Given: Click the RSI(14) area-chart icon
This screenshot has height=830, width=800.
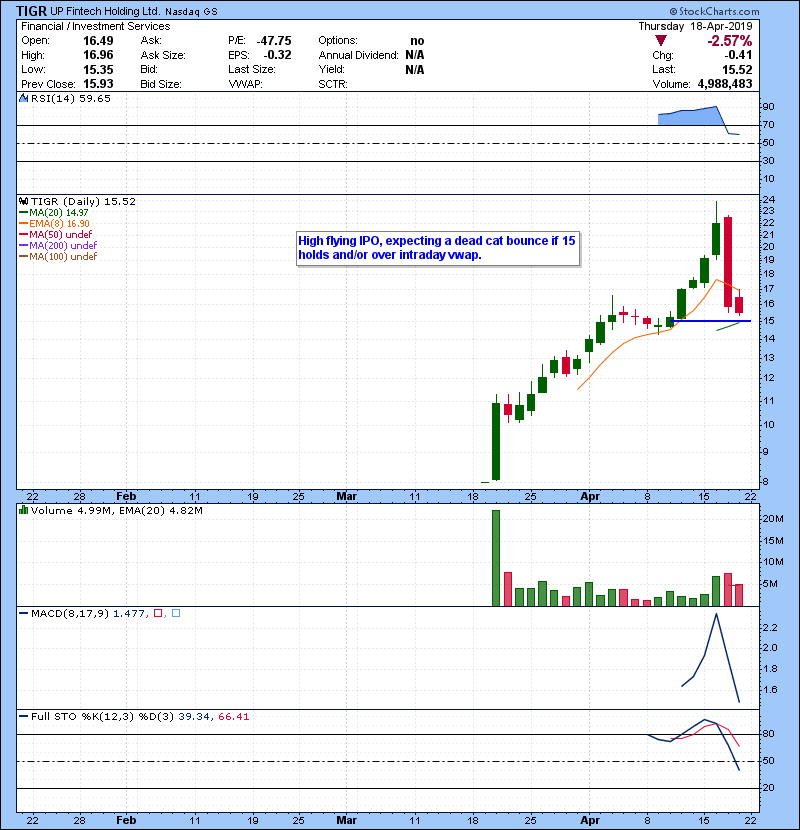Looking at the screenshot, I should (22, 99).
